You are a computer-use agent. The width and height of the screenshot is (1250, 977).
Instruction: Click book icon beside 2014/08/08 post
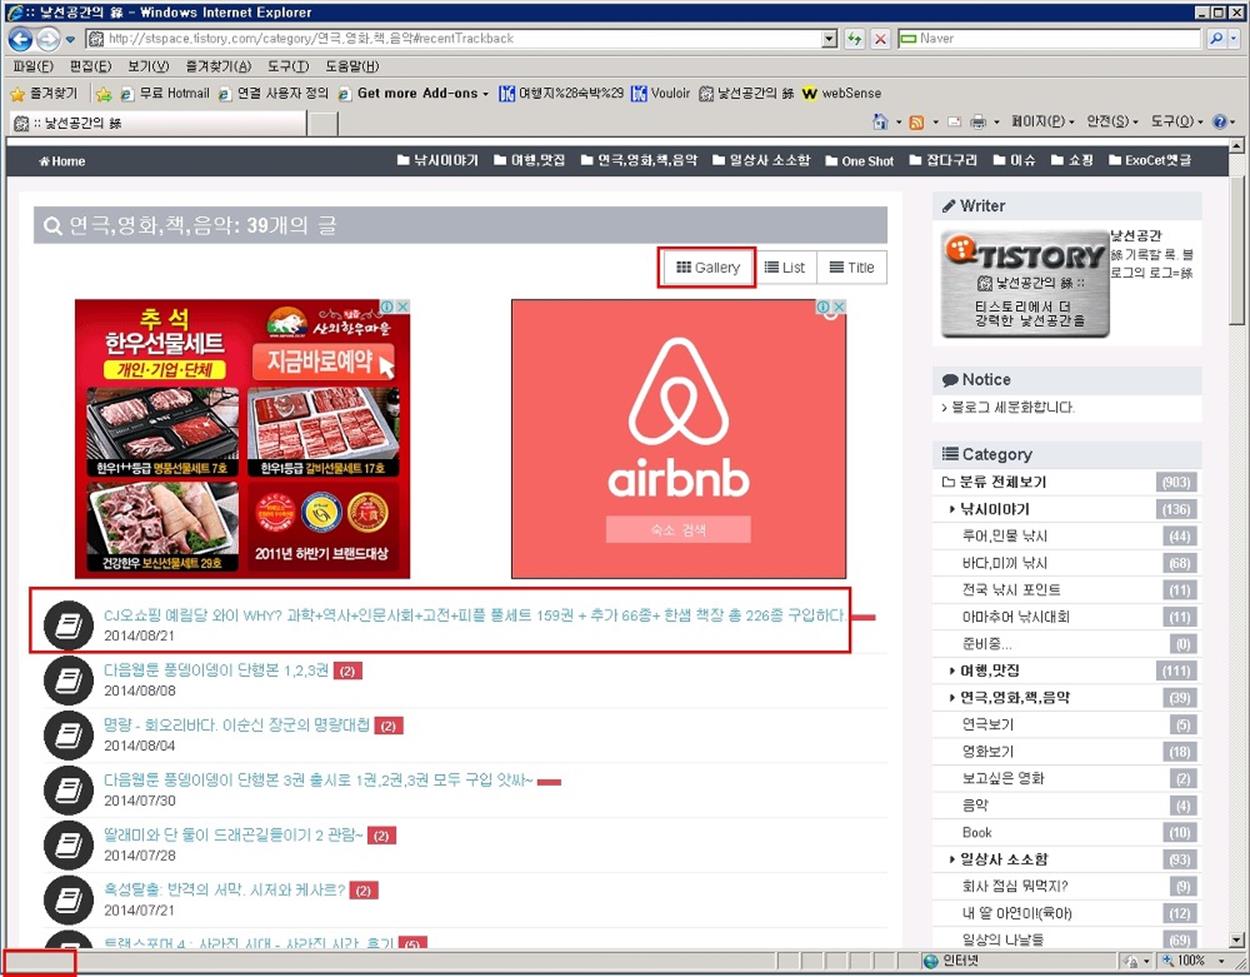[68, 680]
